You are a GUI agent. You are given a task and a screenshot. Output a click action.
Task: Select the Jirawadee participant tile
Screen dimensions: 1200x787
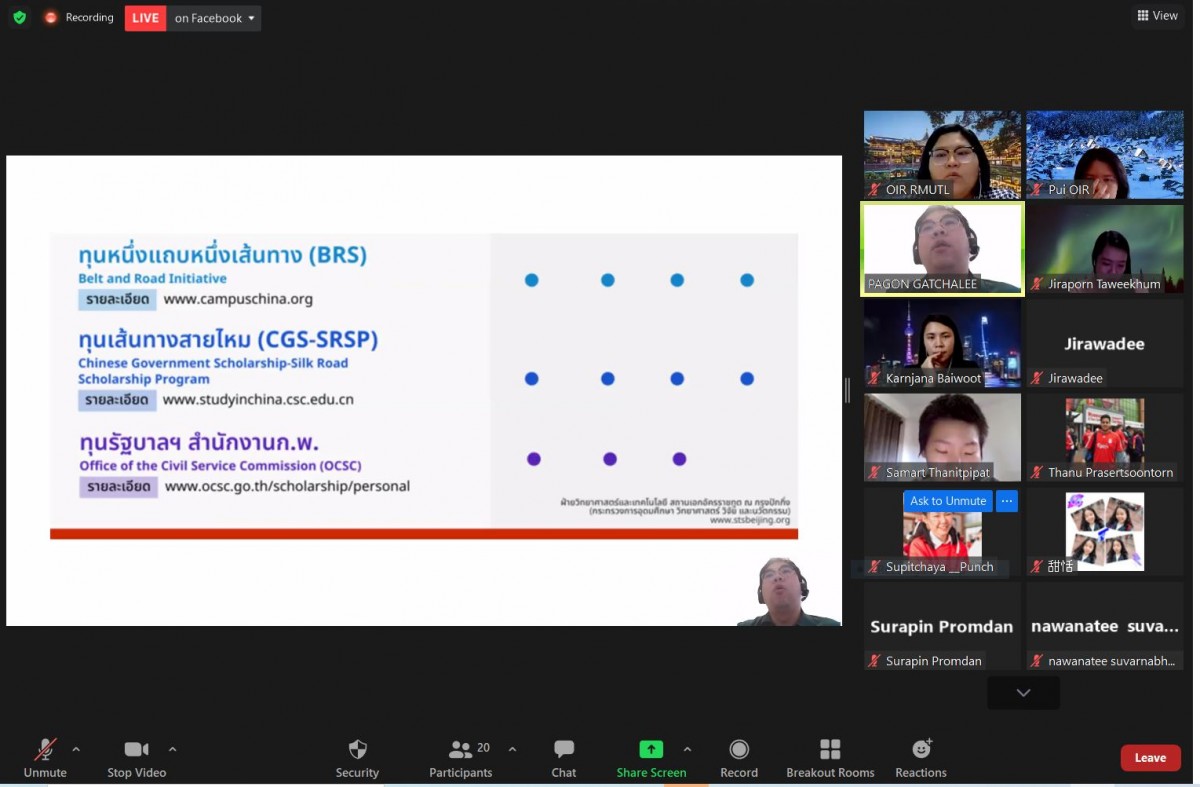tap(1104, 343)
